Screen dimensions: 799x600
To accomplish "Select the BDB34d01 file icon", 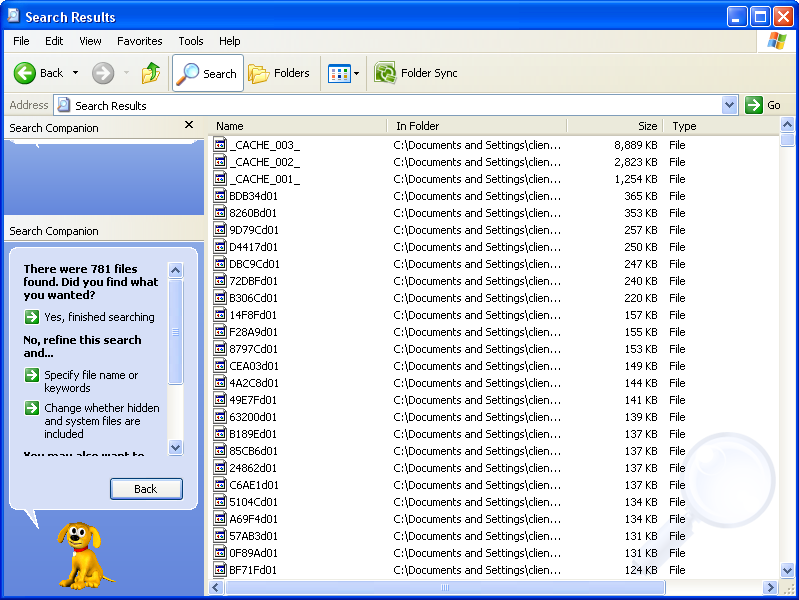I will [220, 196].
